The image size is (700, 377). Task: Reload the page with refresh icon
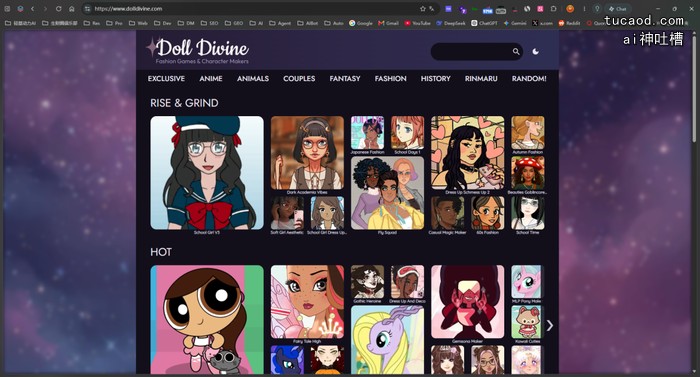pyautogui.click(x=58, y=8)
